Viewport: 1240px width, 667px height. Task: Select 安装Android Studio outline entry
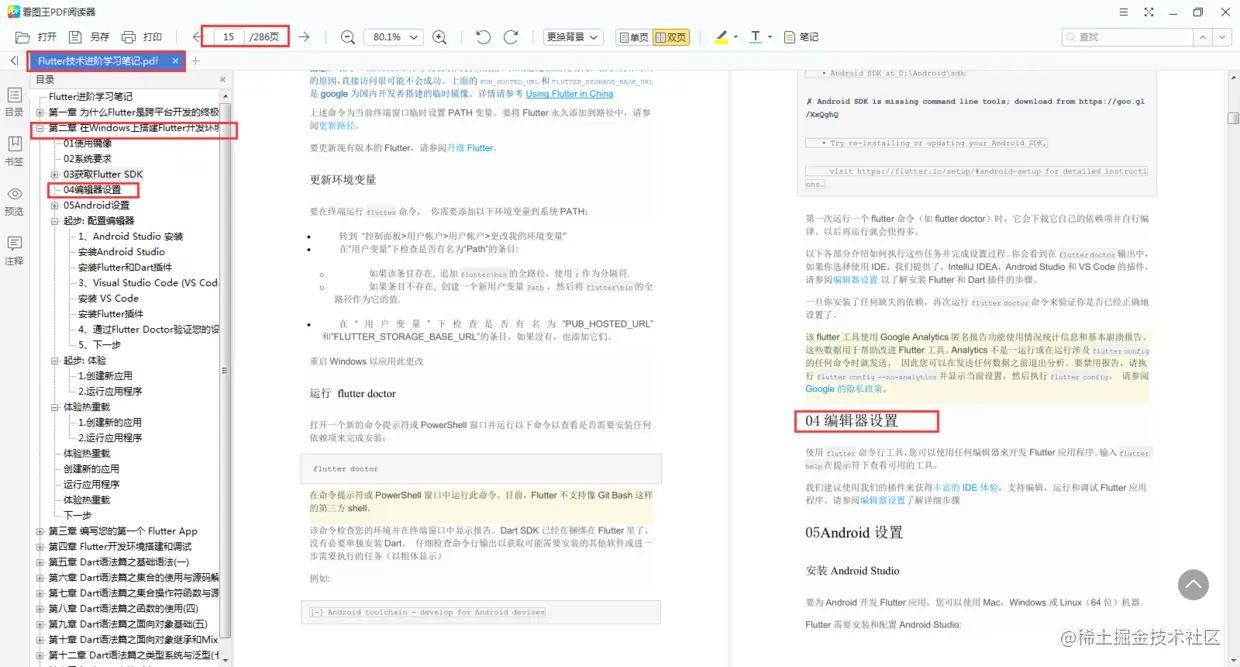tap(121, 252)
